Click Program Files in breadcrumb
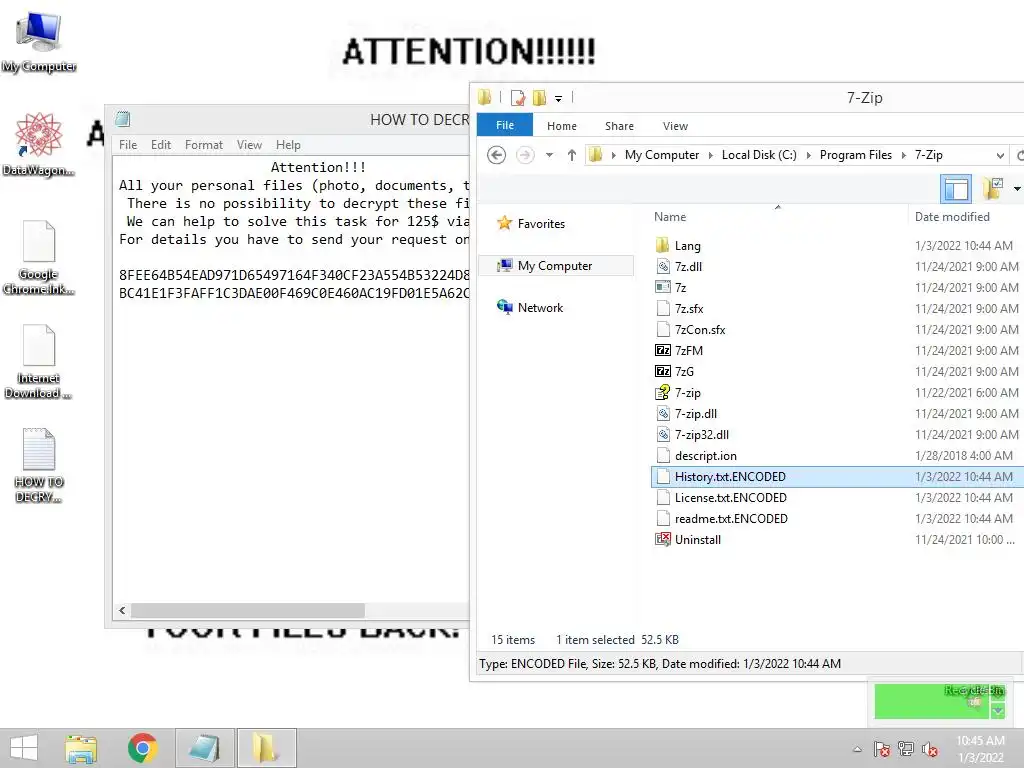This screenshot has height=768, width=1024. [856, 155]
